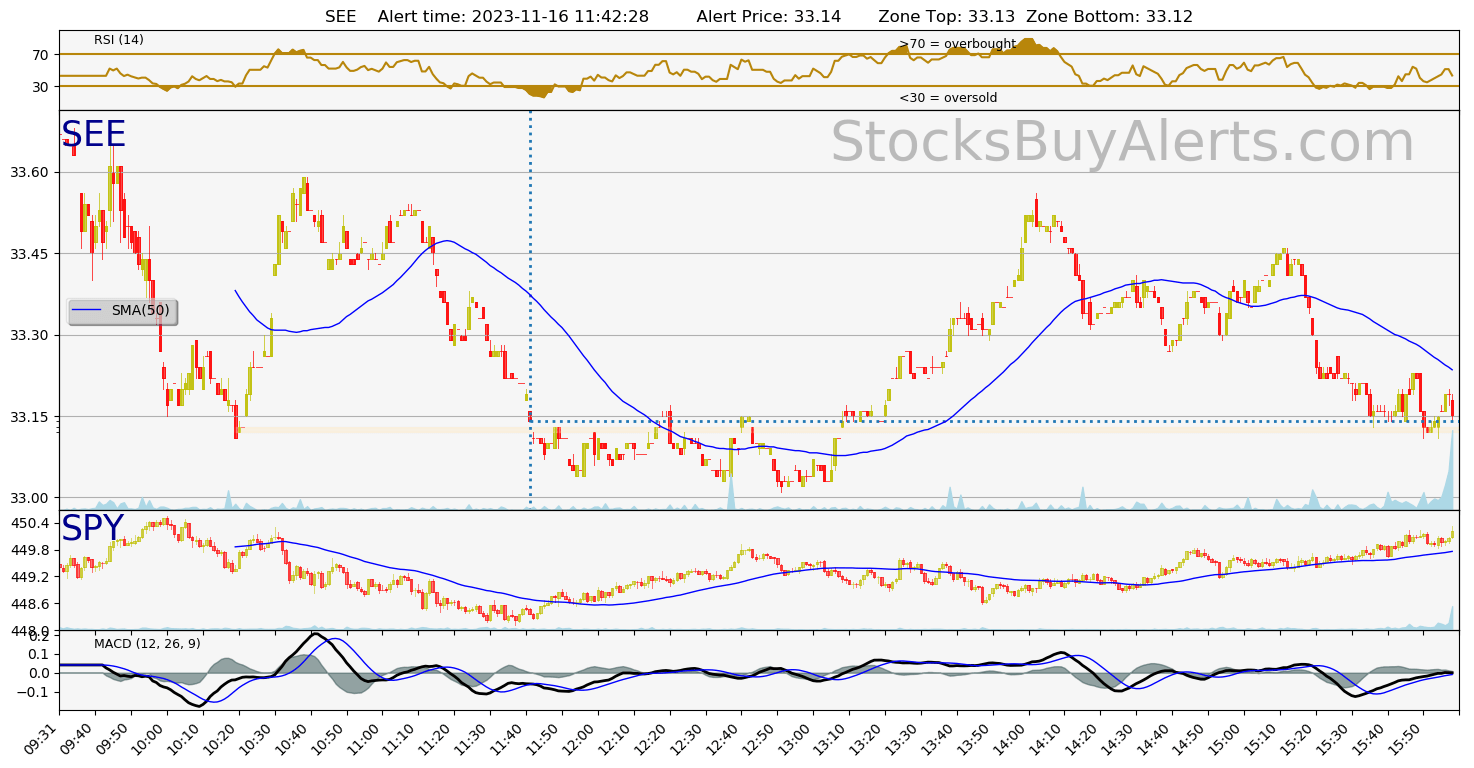
Task: Click the 33.60 price axis label
Action: [30, 173]
